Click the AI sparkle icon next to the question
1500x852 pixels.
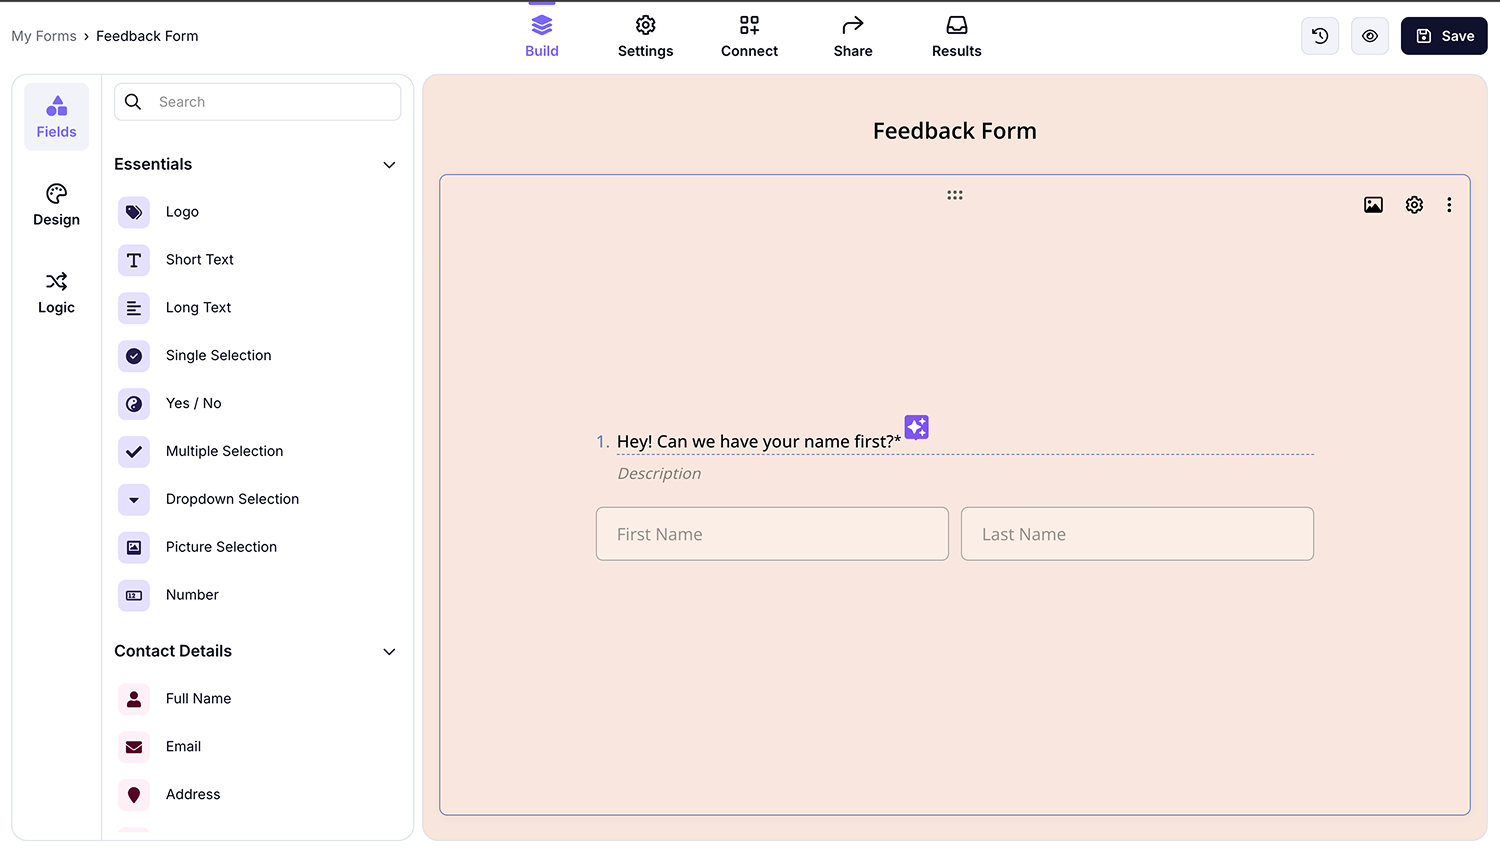[916, 427]
